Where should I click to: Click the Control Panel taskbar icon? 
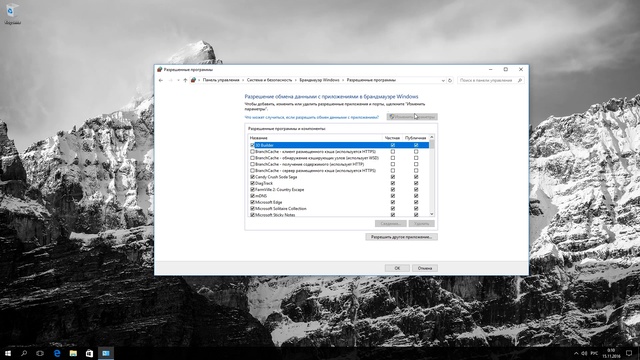click(x=106, y=353)
